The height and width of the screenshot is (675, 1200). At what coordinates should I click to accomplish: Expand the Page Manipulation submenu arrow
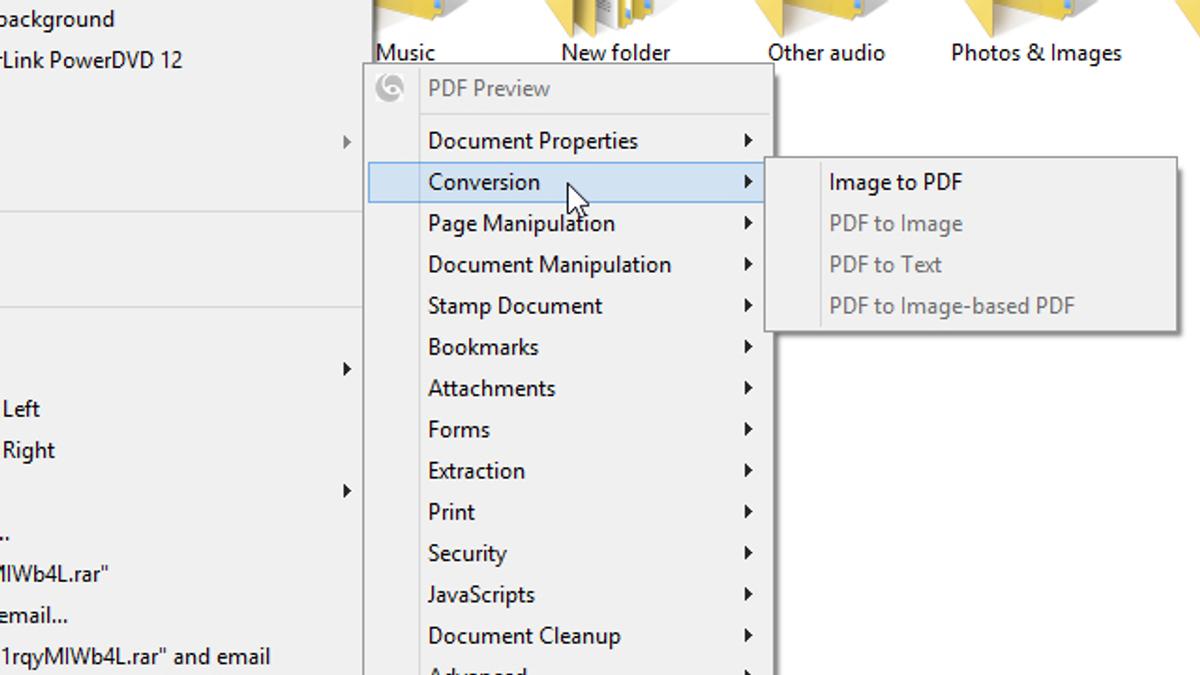click(x=748, y=223)
